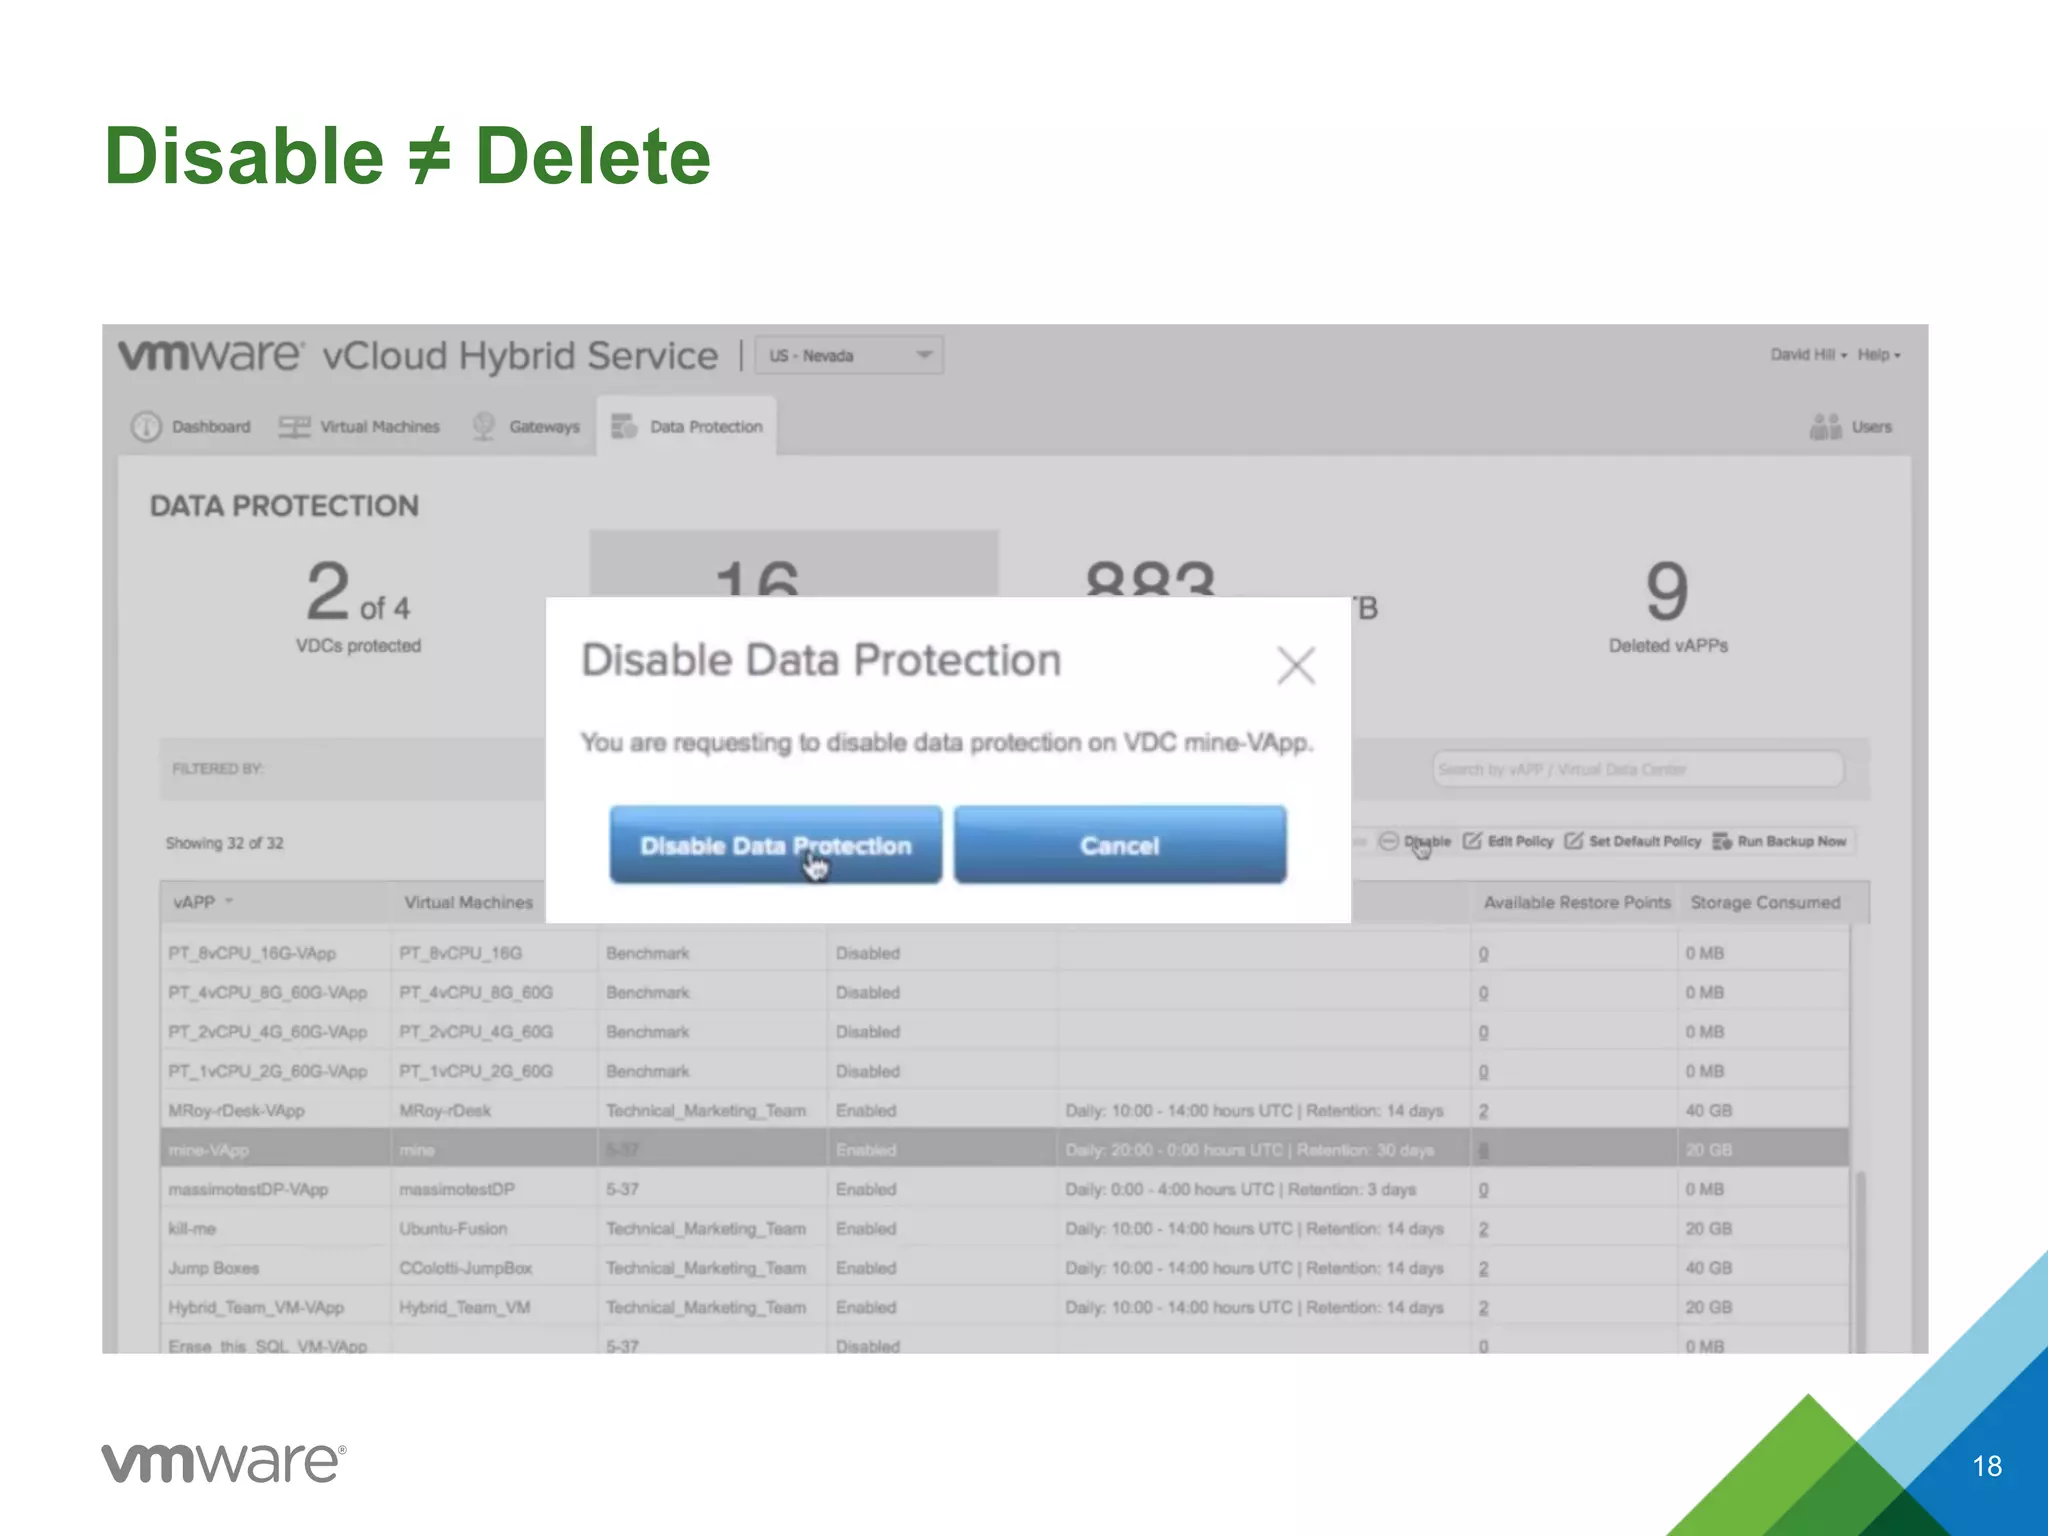Click Edit Policy in the toolbar
Image resolution: width=2048 pixels, height=1536 pixels.
[x=1509, y=841]
